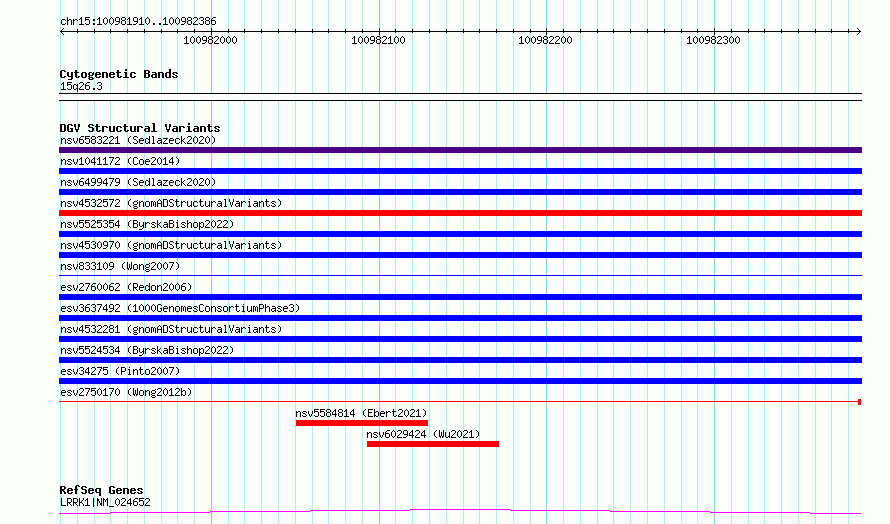The width and height of the screenshot is (890, 524).
Task: Click esv3637492 (1000GenomesConsortiumPhase3) label
Action: pyautogui.click(x=180, y=308)
